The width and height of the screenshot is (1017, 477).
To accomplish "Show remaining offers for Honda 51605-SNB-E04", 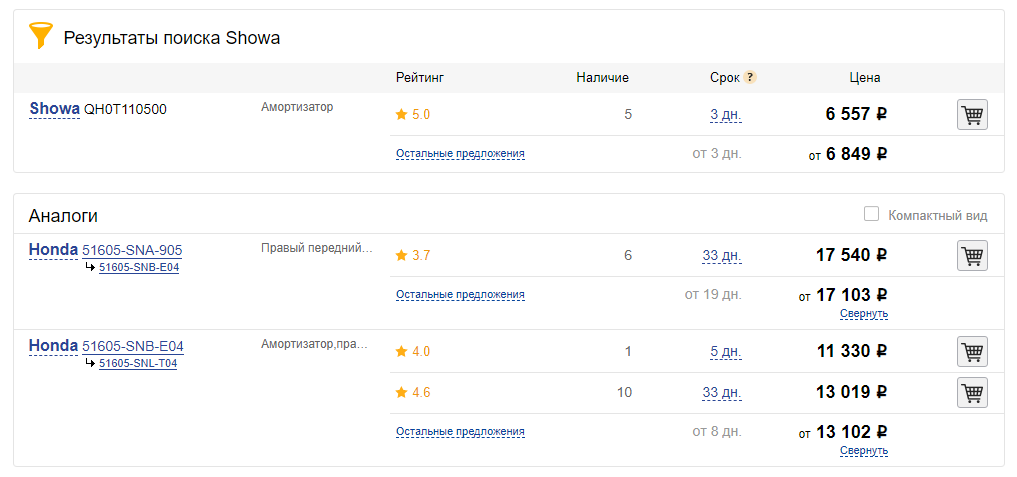I will (x=460, y=432).
